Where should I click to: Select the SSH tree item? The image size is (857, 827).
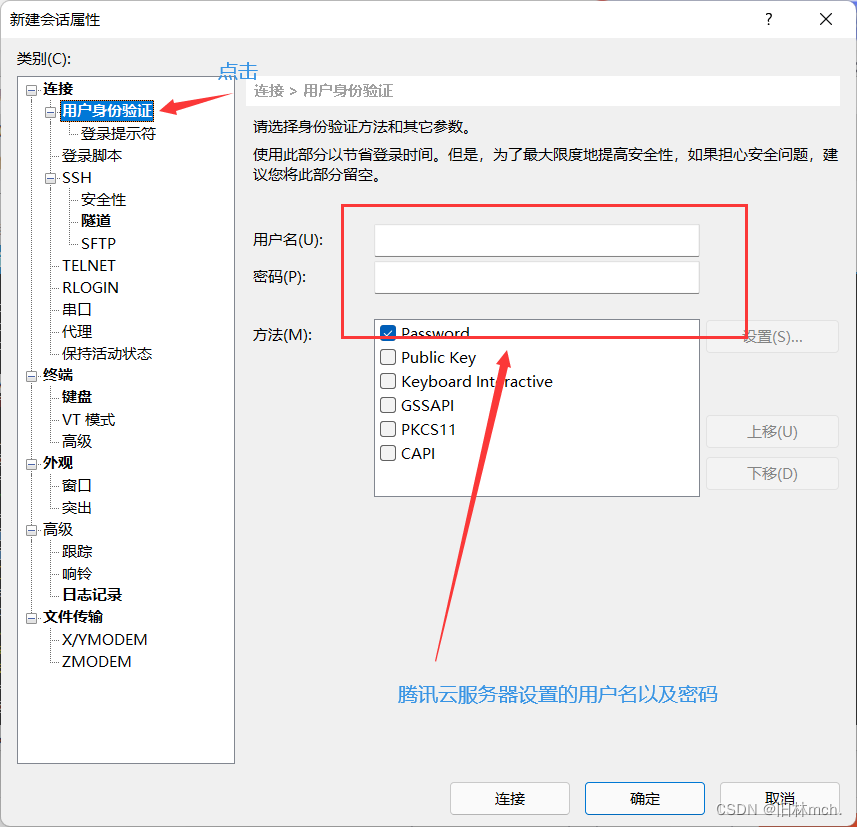[x=77, y=178]
